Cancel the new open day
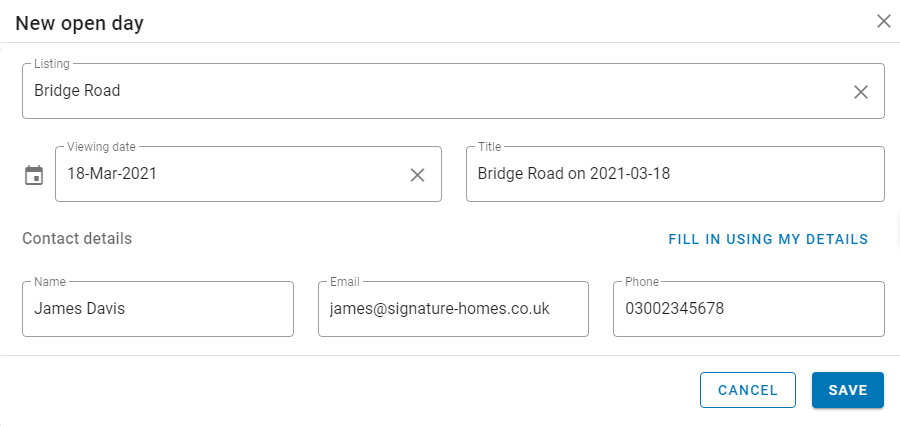 [748, 390]
